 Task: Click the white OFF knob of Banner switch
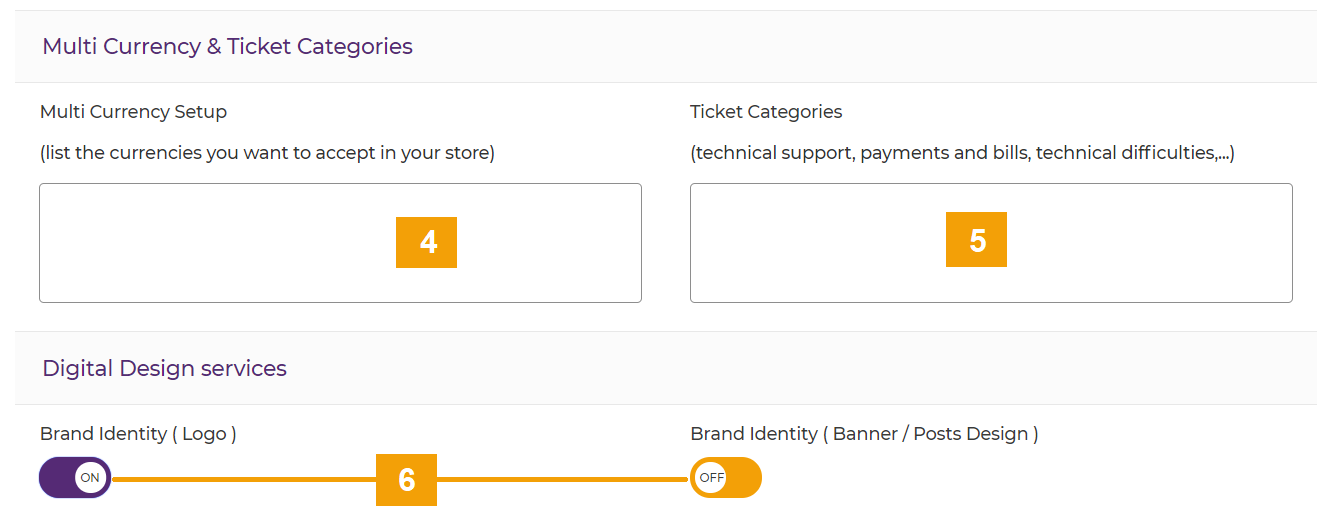pyautogui.click(x=711, y=478)
